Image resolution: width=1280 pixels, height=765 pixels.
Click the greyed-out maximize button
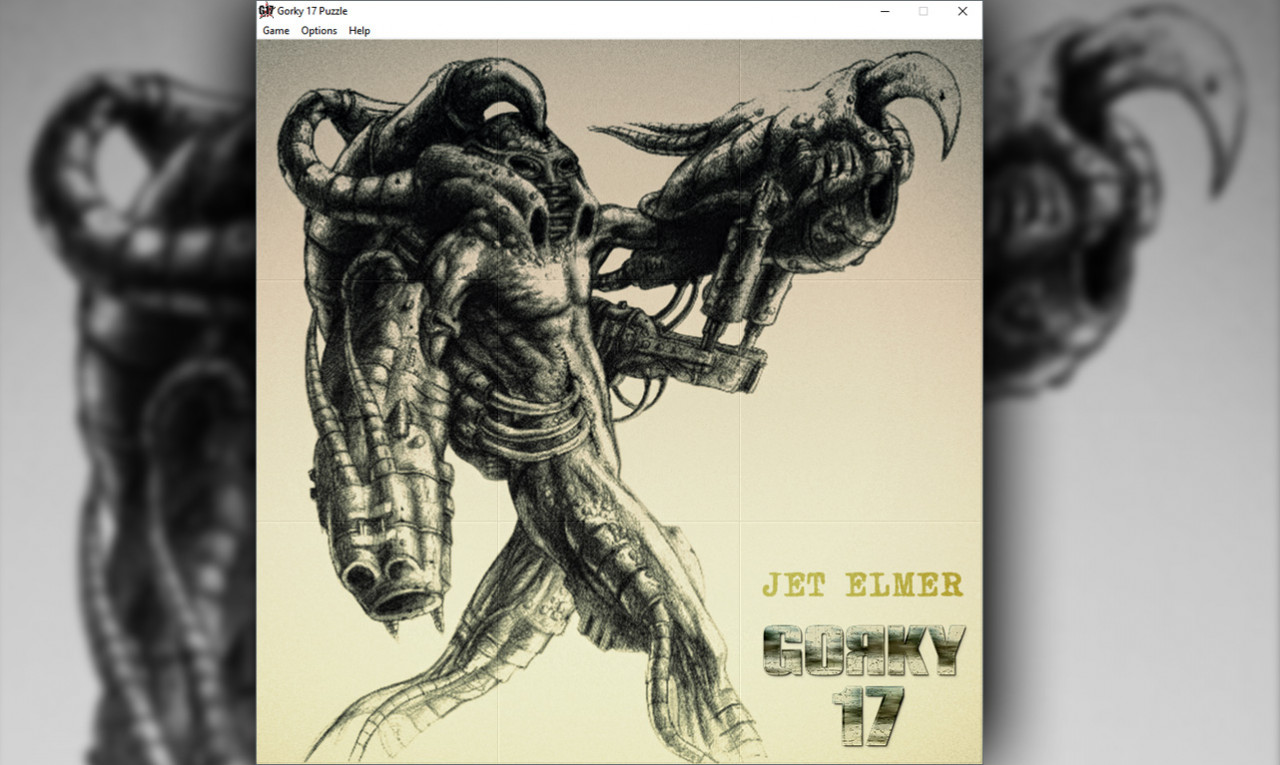[923, 11]
